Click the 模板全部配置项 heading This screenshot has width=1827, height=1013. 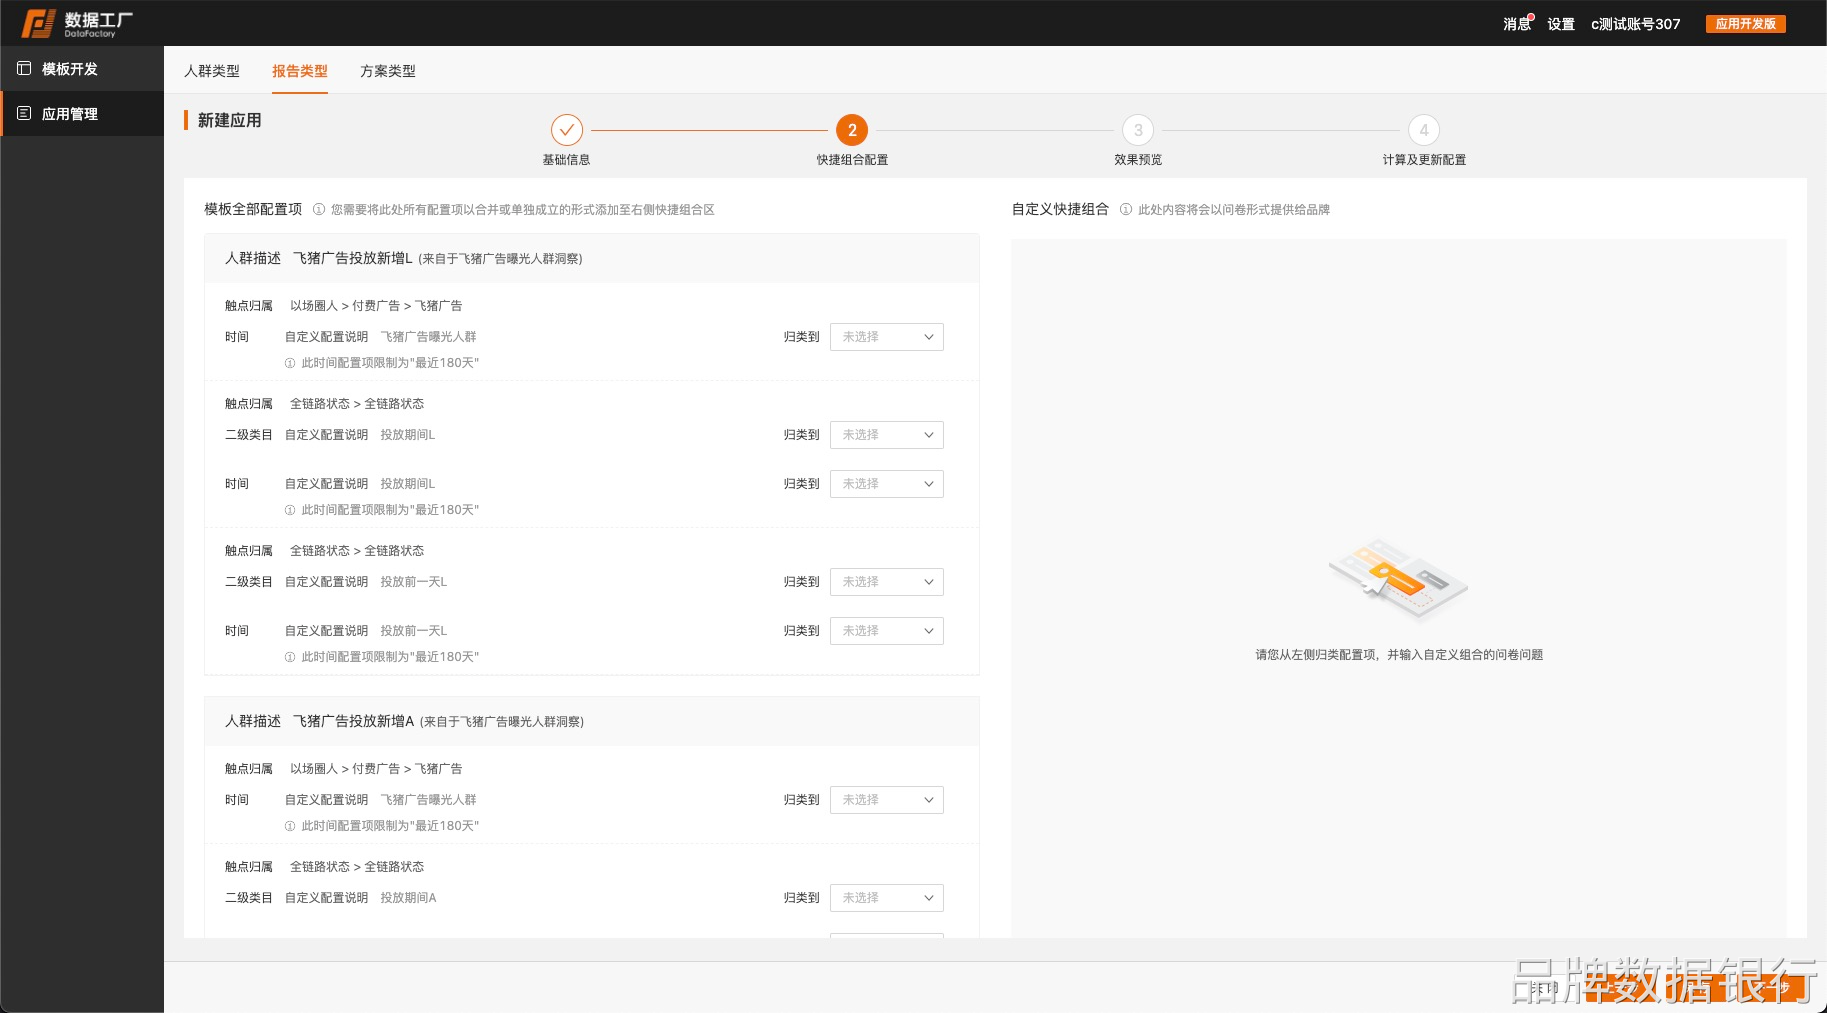[253, 209]
